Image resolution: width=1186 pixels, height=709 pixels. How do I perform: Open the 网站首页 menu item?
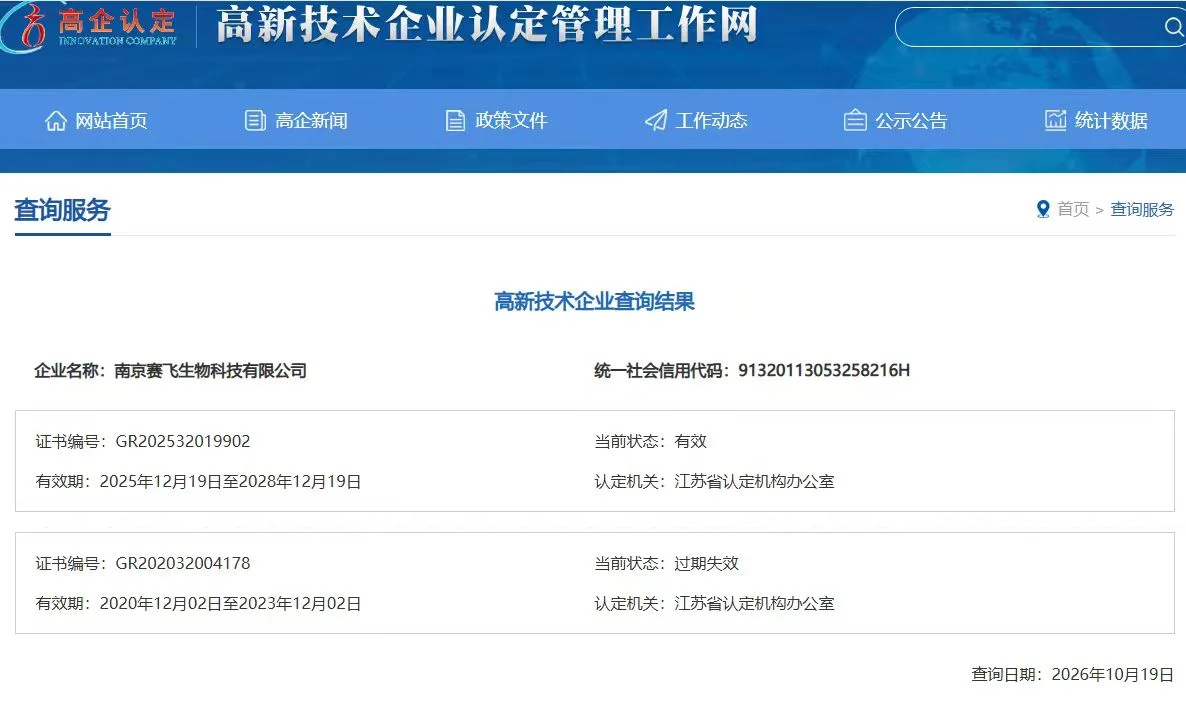click(111, 121)
